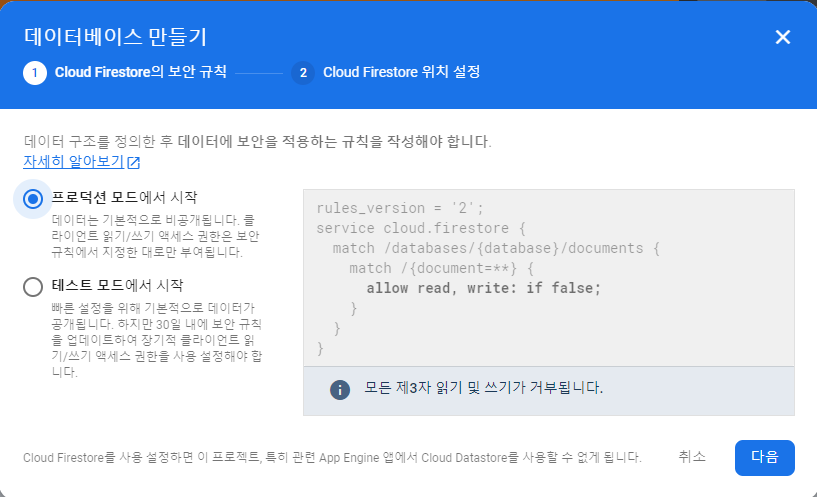The width and height of the screenshot is (817, 497).
Task: Click the 데이터 구조를 정의한 후 intro sentence
Action: click(x=257, y=141)
